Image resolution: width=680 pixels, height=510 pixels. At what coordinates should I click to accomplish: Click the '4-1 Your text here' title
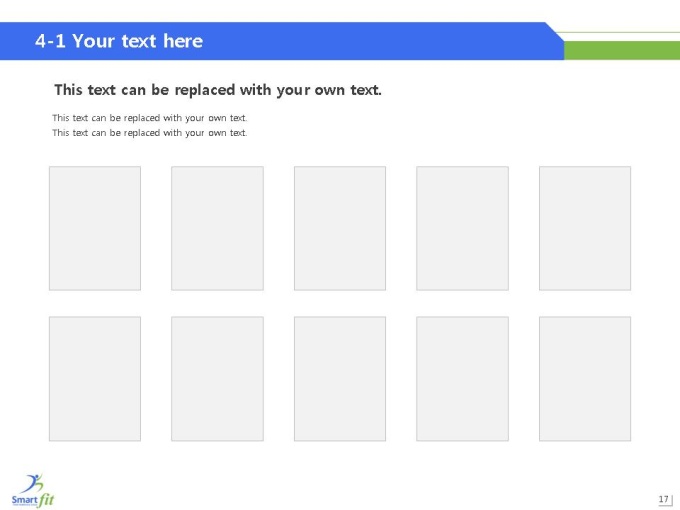pos(119,41)
